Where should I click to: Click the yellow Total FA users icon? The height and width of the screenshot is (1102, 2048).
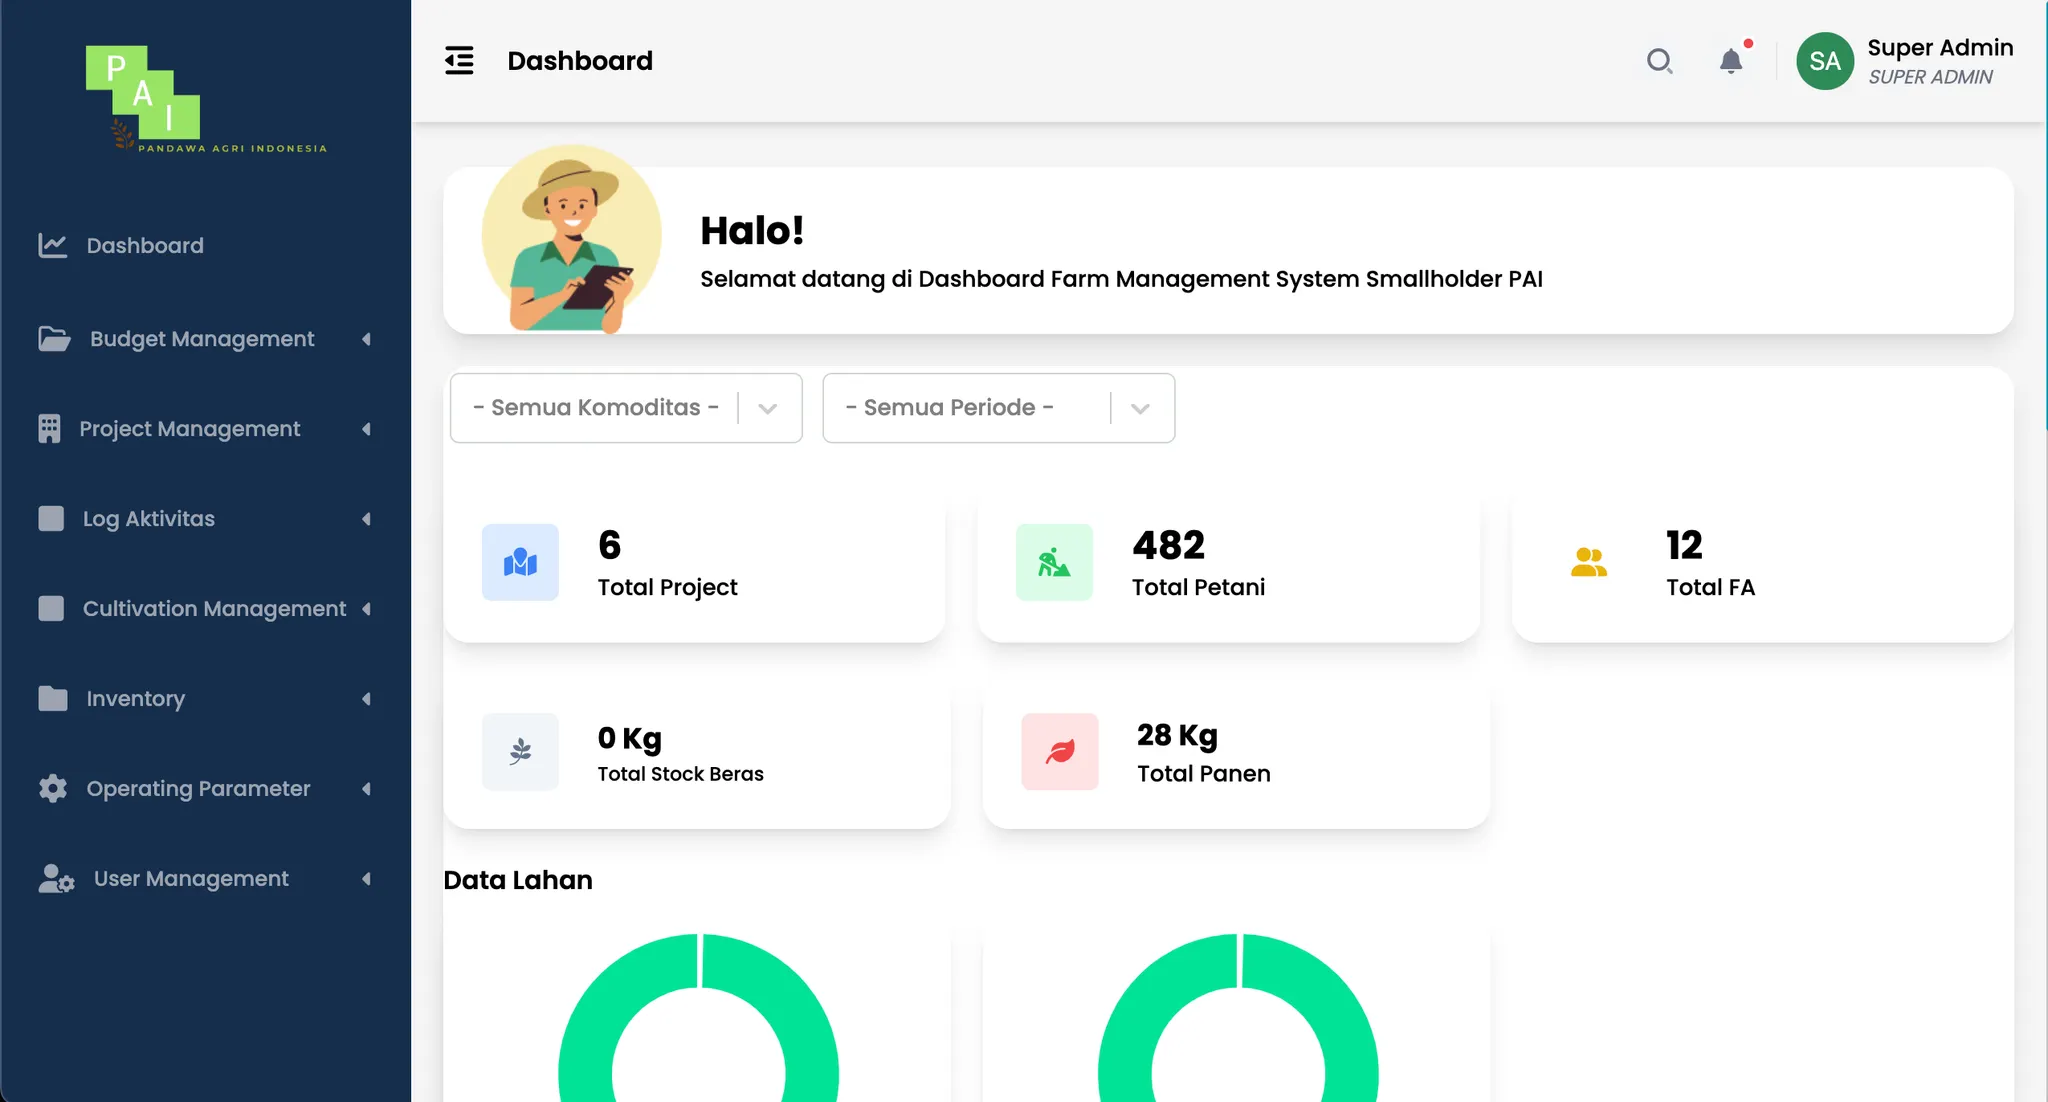(x=1588, y=562)
